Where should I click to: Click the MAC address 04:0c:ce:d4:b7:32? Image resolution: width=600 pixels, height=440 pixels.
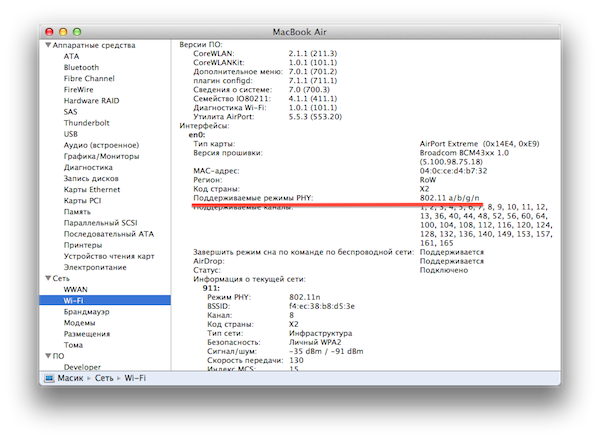pyautogui.click(x=453, y=171)
